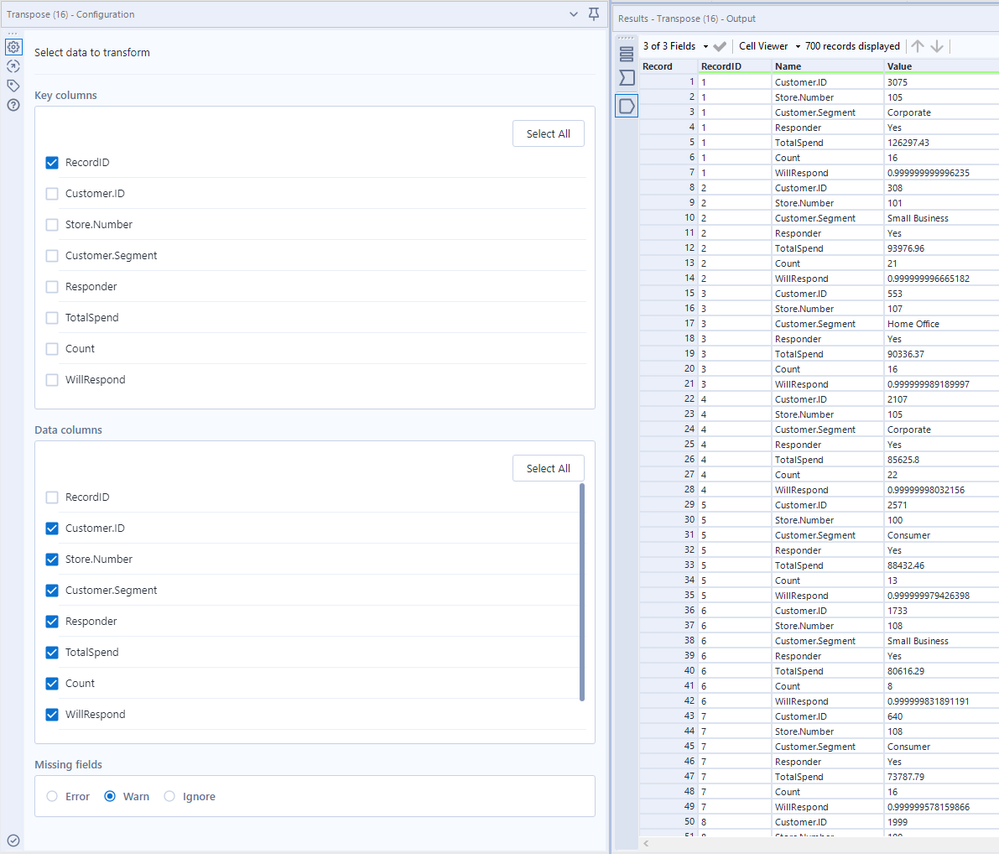Select Warn for missing fields
The image size is (999, 854).
110,796
